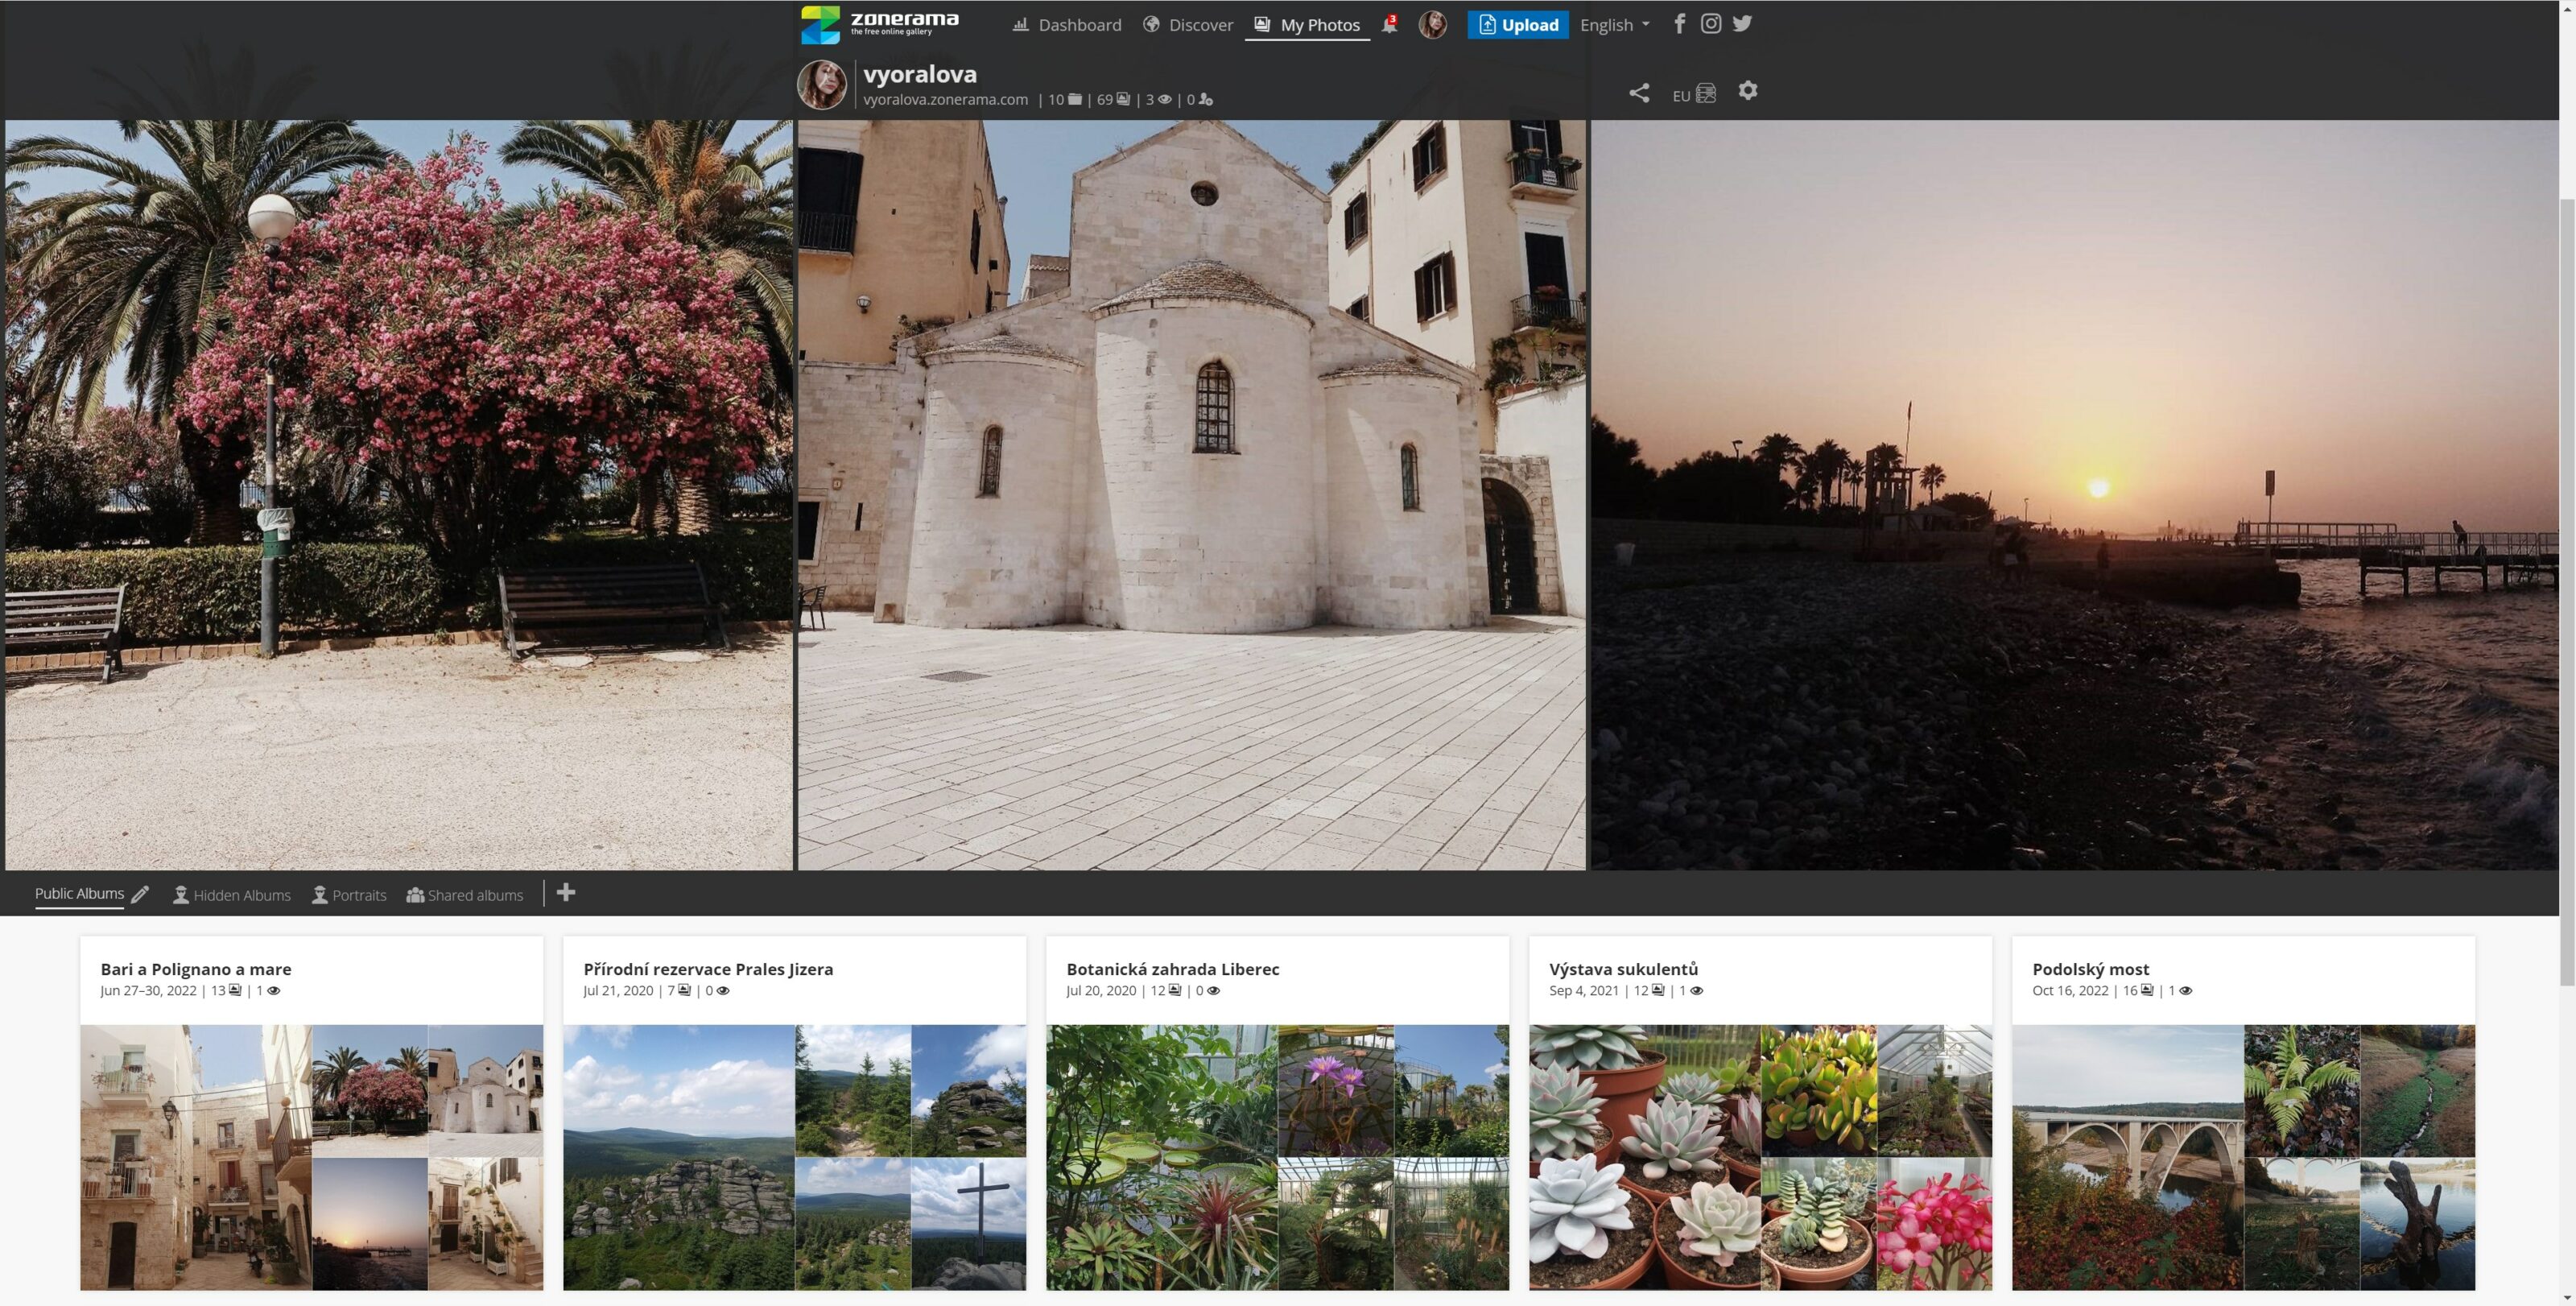Screen dimensions: 2576x1306
Task: Select the Discover globe icon
Action: (1150, 24)
